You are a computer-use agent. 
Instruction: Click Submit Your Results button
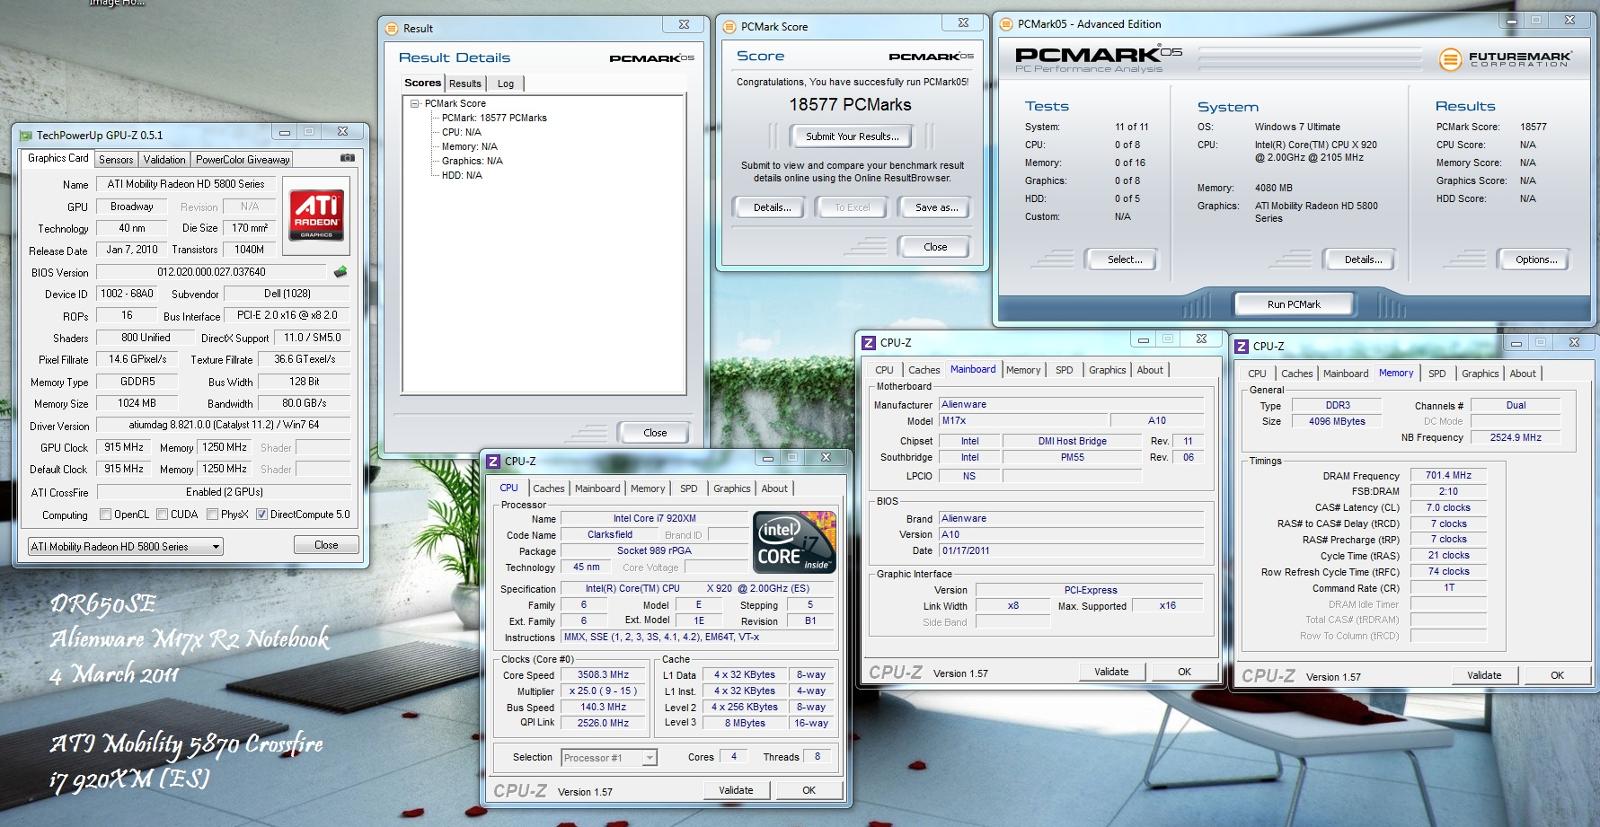(852, 136)
